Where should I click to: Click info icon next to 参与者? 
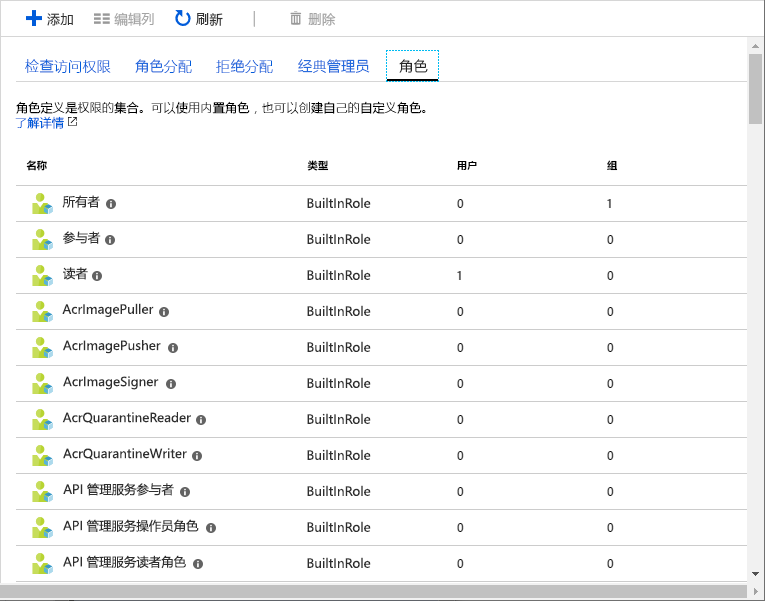point(110,240)
